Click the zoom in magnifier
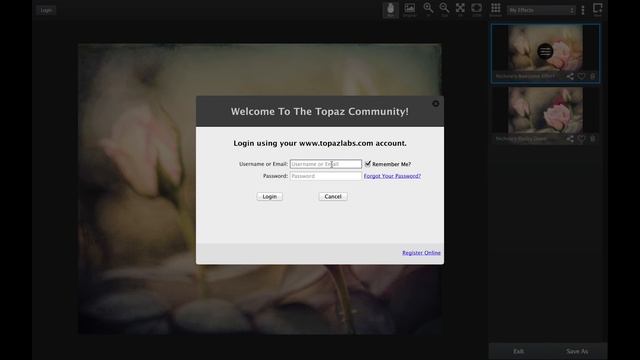The width and height of the screenshot is (640, 360). coord(428,9)
